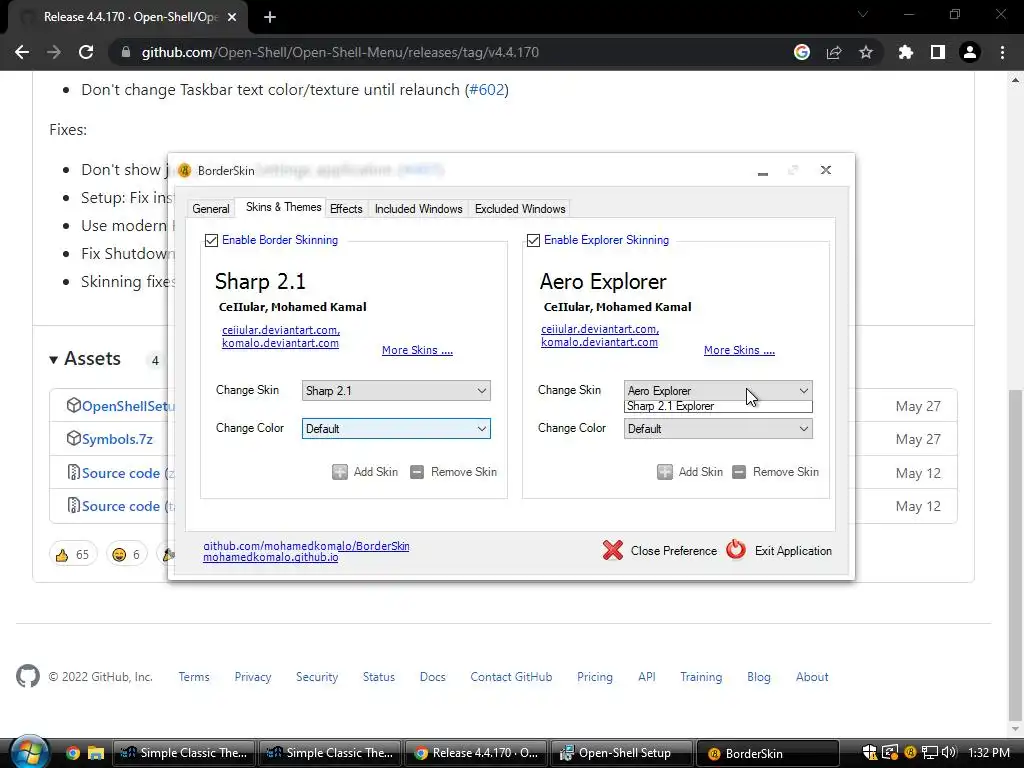Reload the GitHub page
1024x768 pixels.
(x=86, y=52)
